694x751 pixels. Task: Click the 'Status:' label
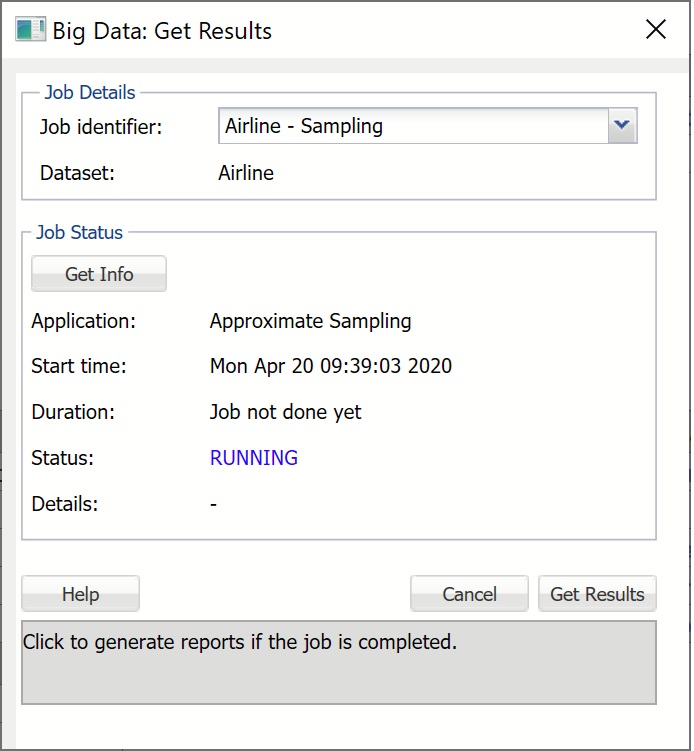pos(62,458)
